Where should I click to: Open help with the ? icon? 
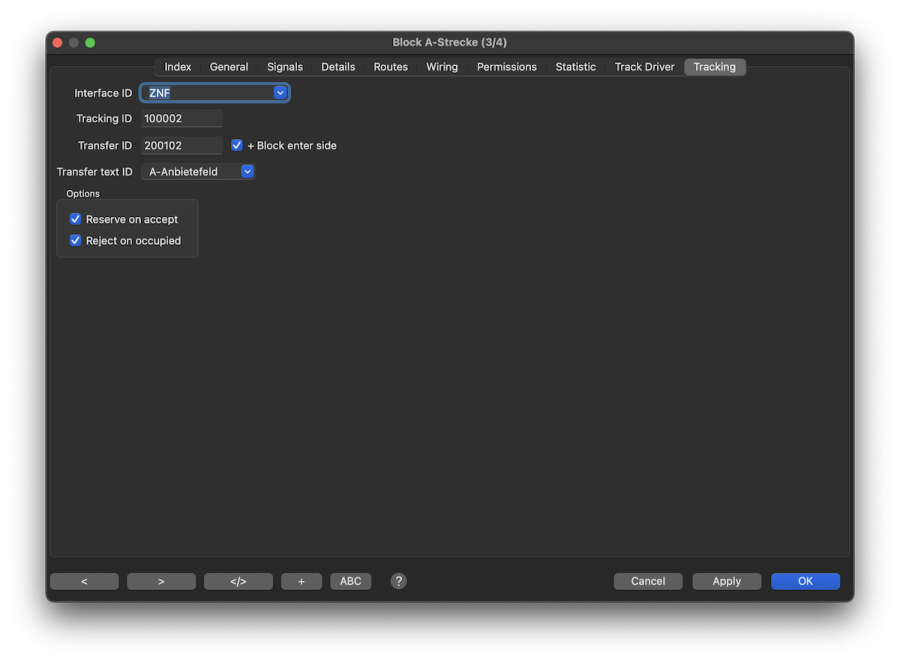[x=398, y=581]
